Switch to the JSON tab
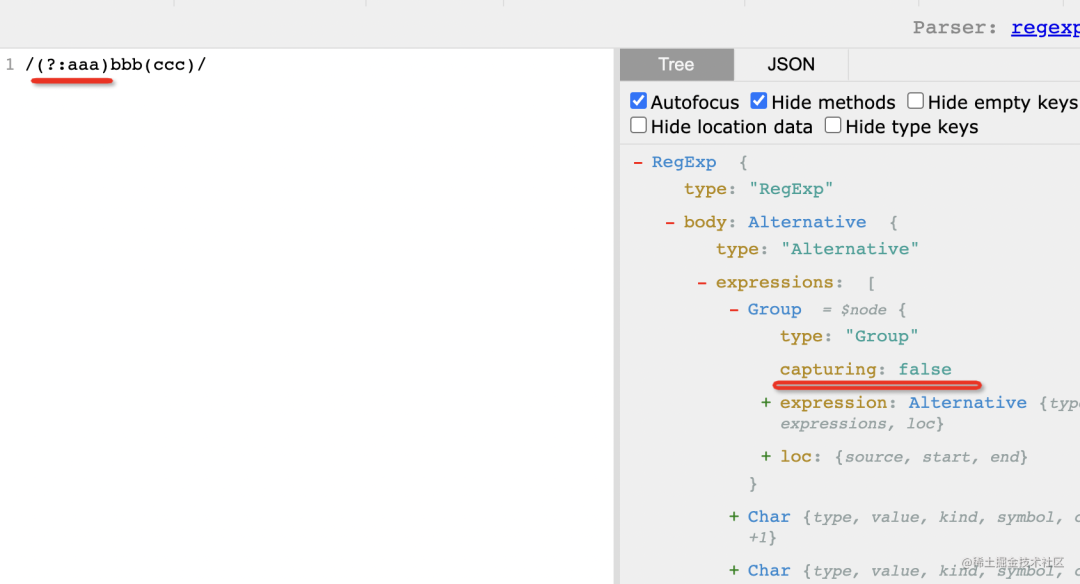Viewport: 1080px width, 584px height. pyautogui.click(x=791, y=65)
